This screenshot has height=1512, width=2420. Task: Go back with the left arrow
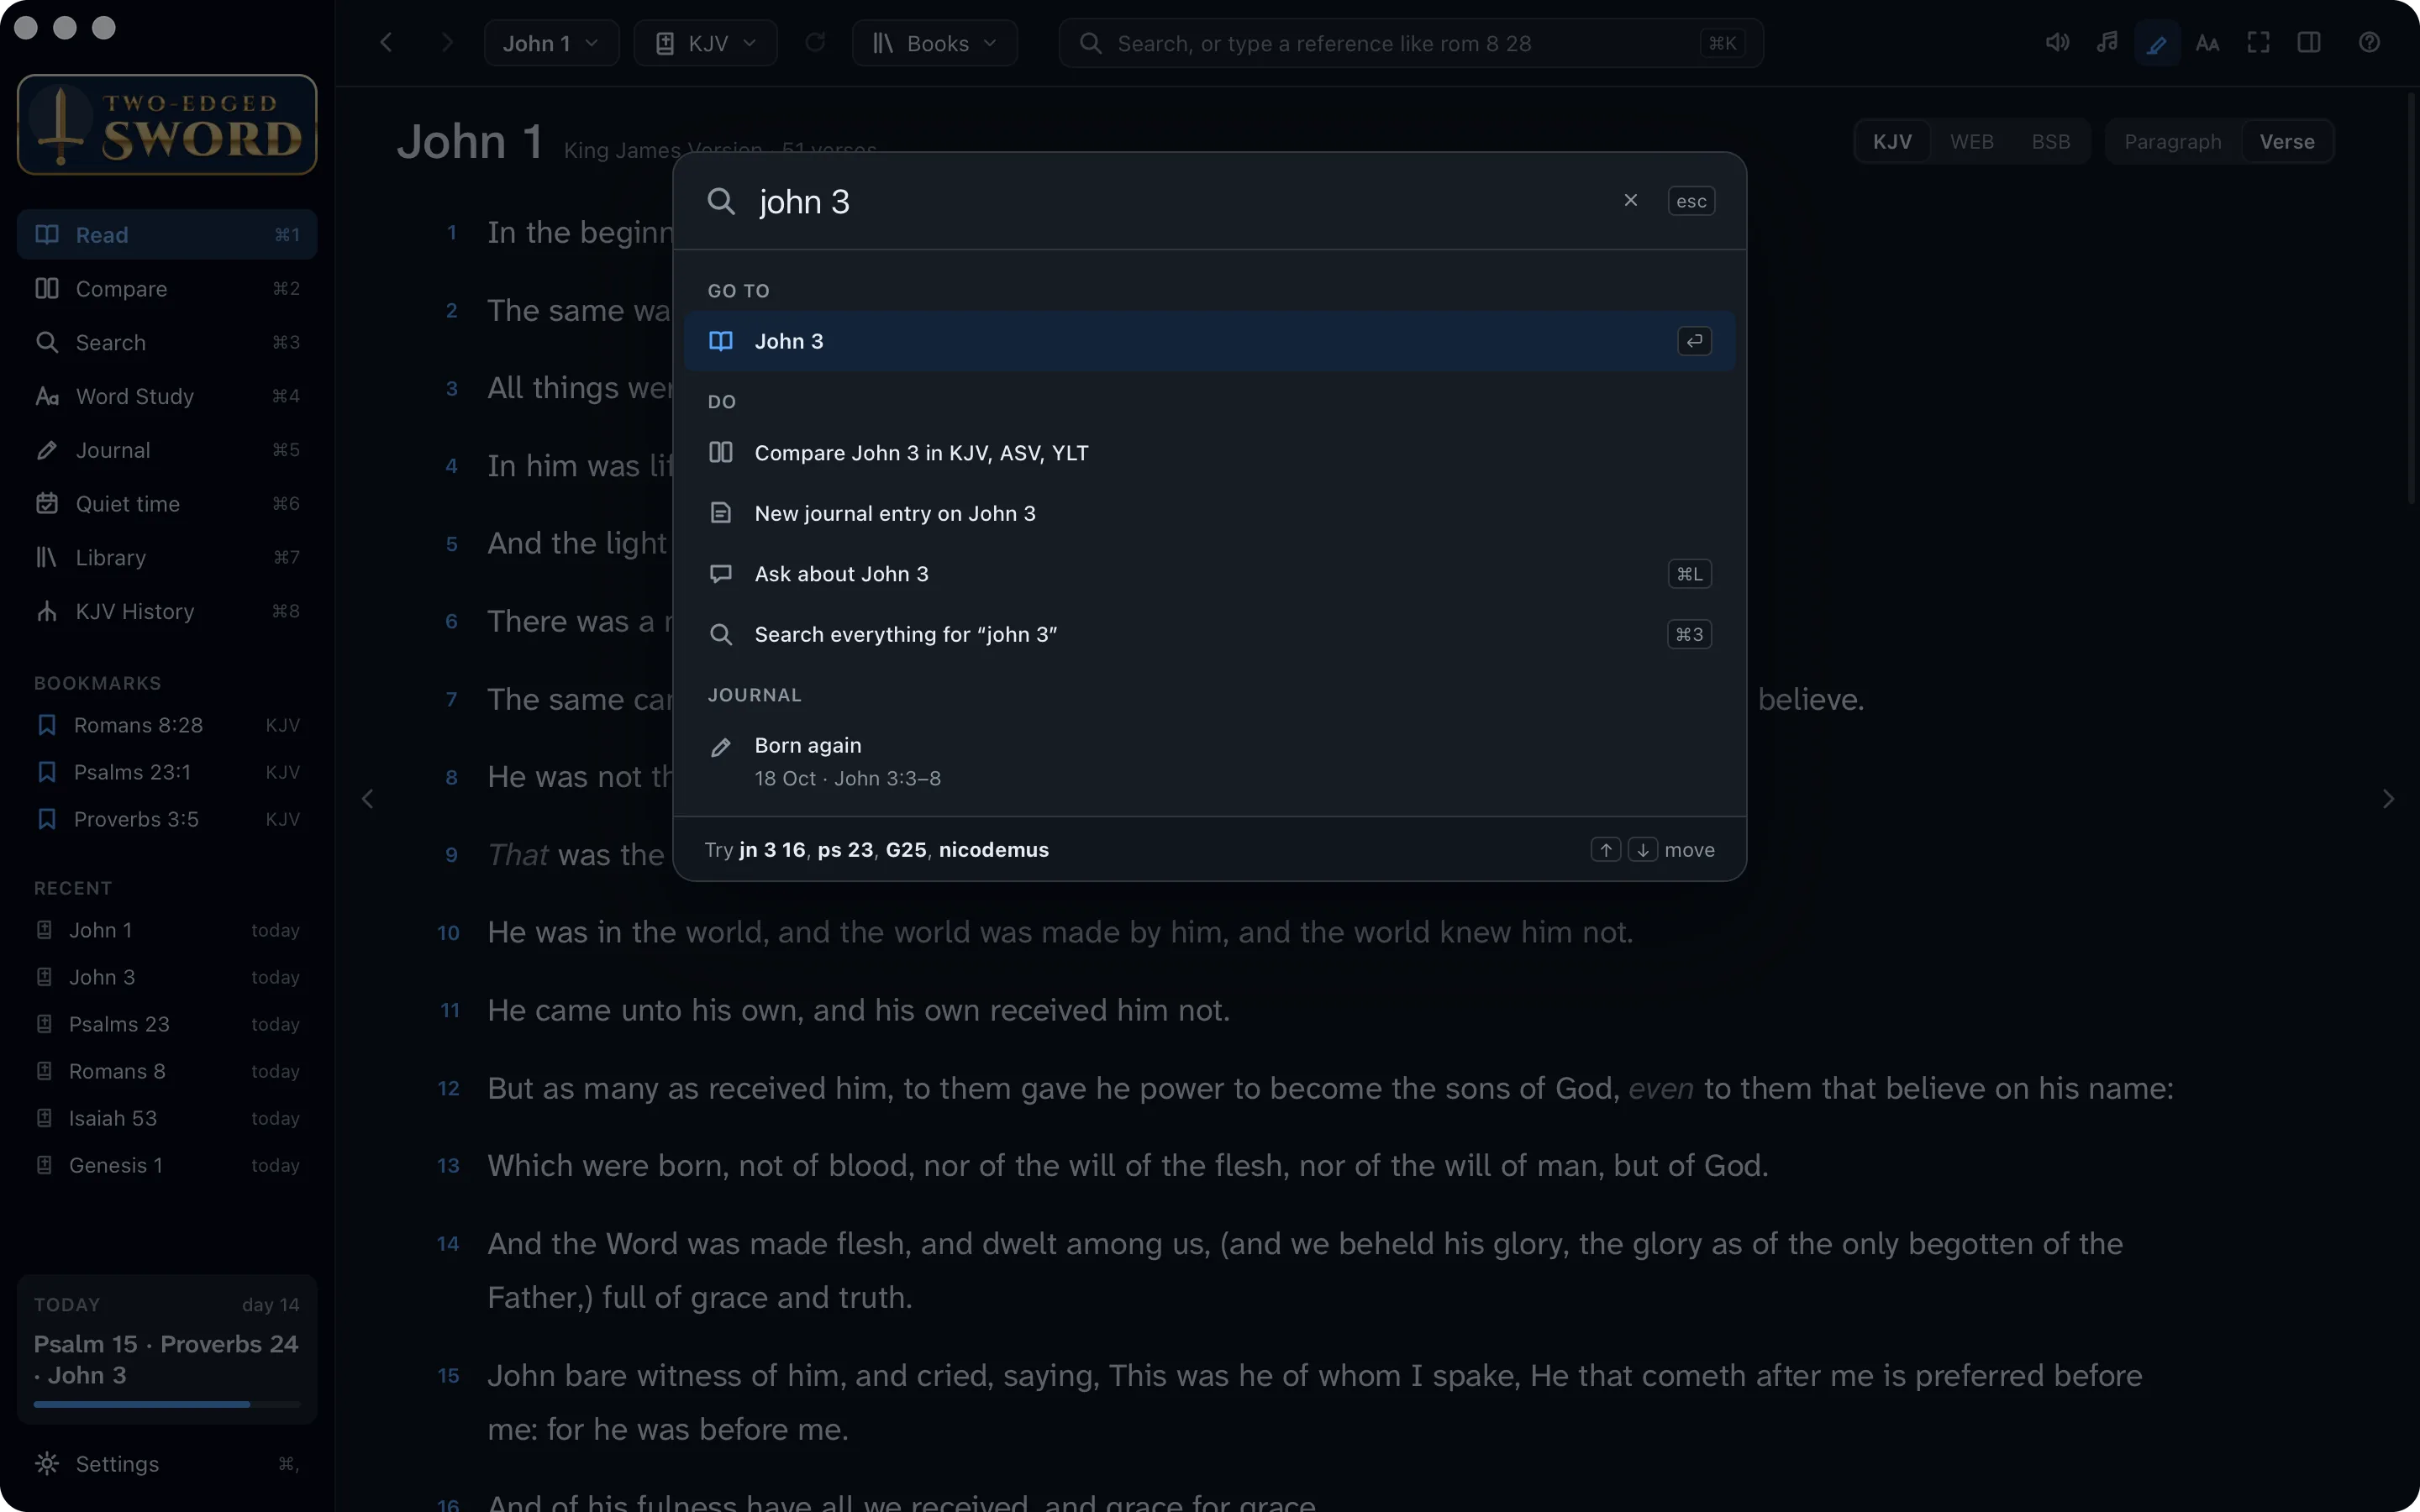tap(387, 43)
